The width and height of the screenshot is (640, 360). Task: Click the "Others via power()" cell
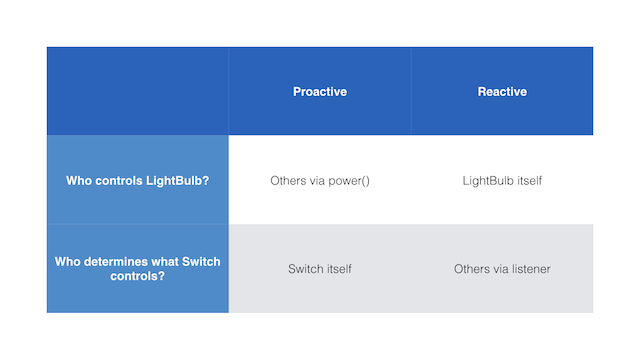320,180
